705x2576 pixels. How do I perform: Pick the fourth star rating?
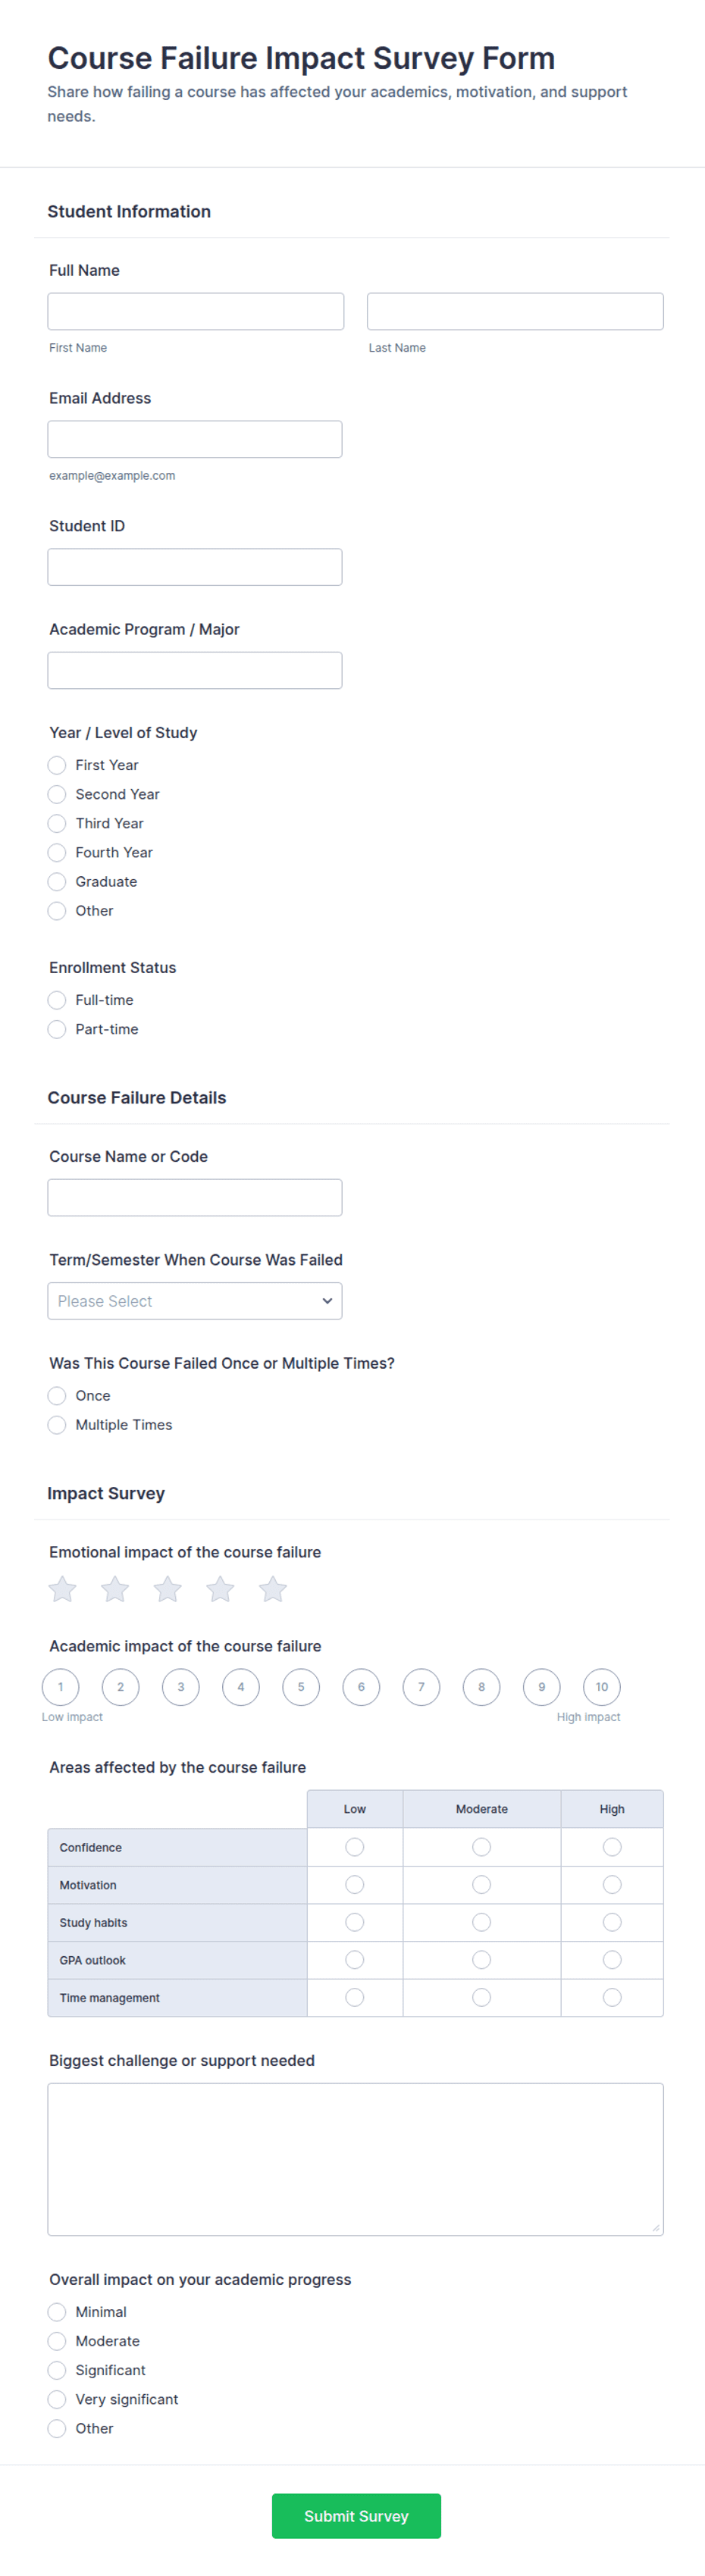coord(220,1589)
